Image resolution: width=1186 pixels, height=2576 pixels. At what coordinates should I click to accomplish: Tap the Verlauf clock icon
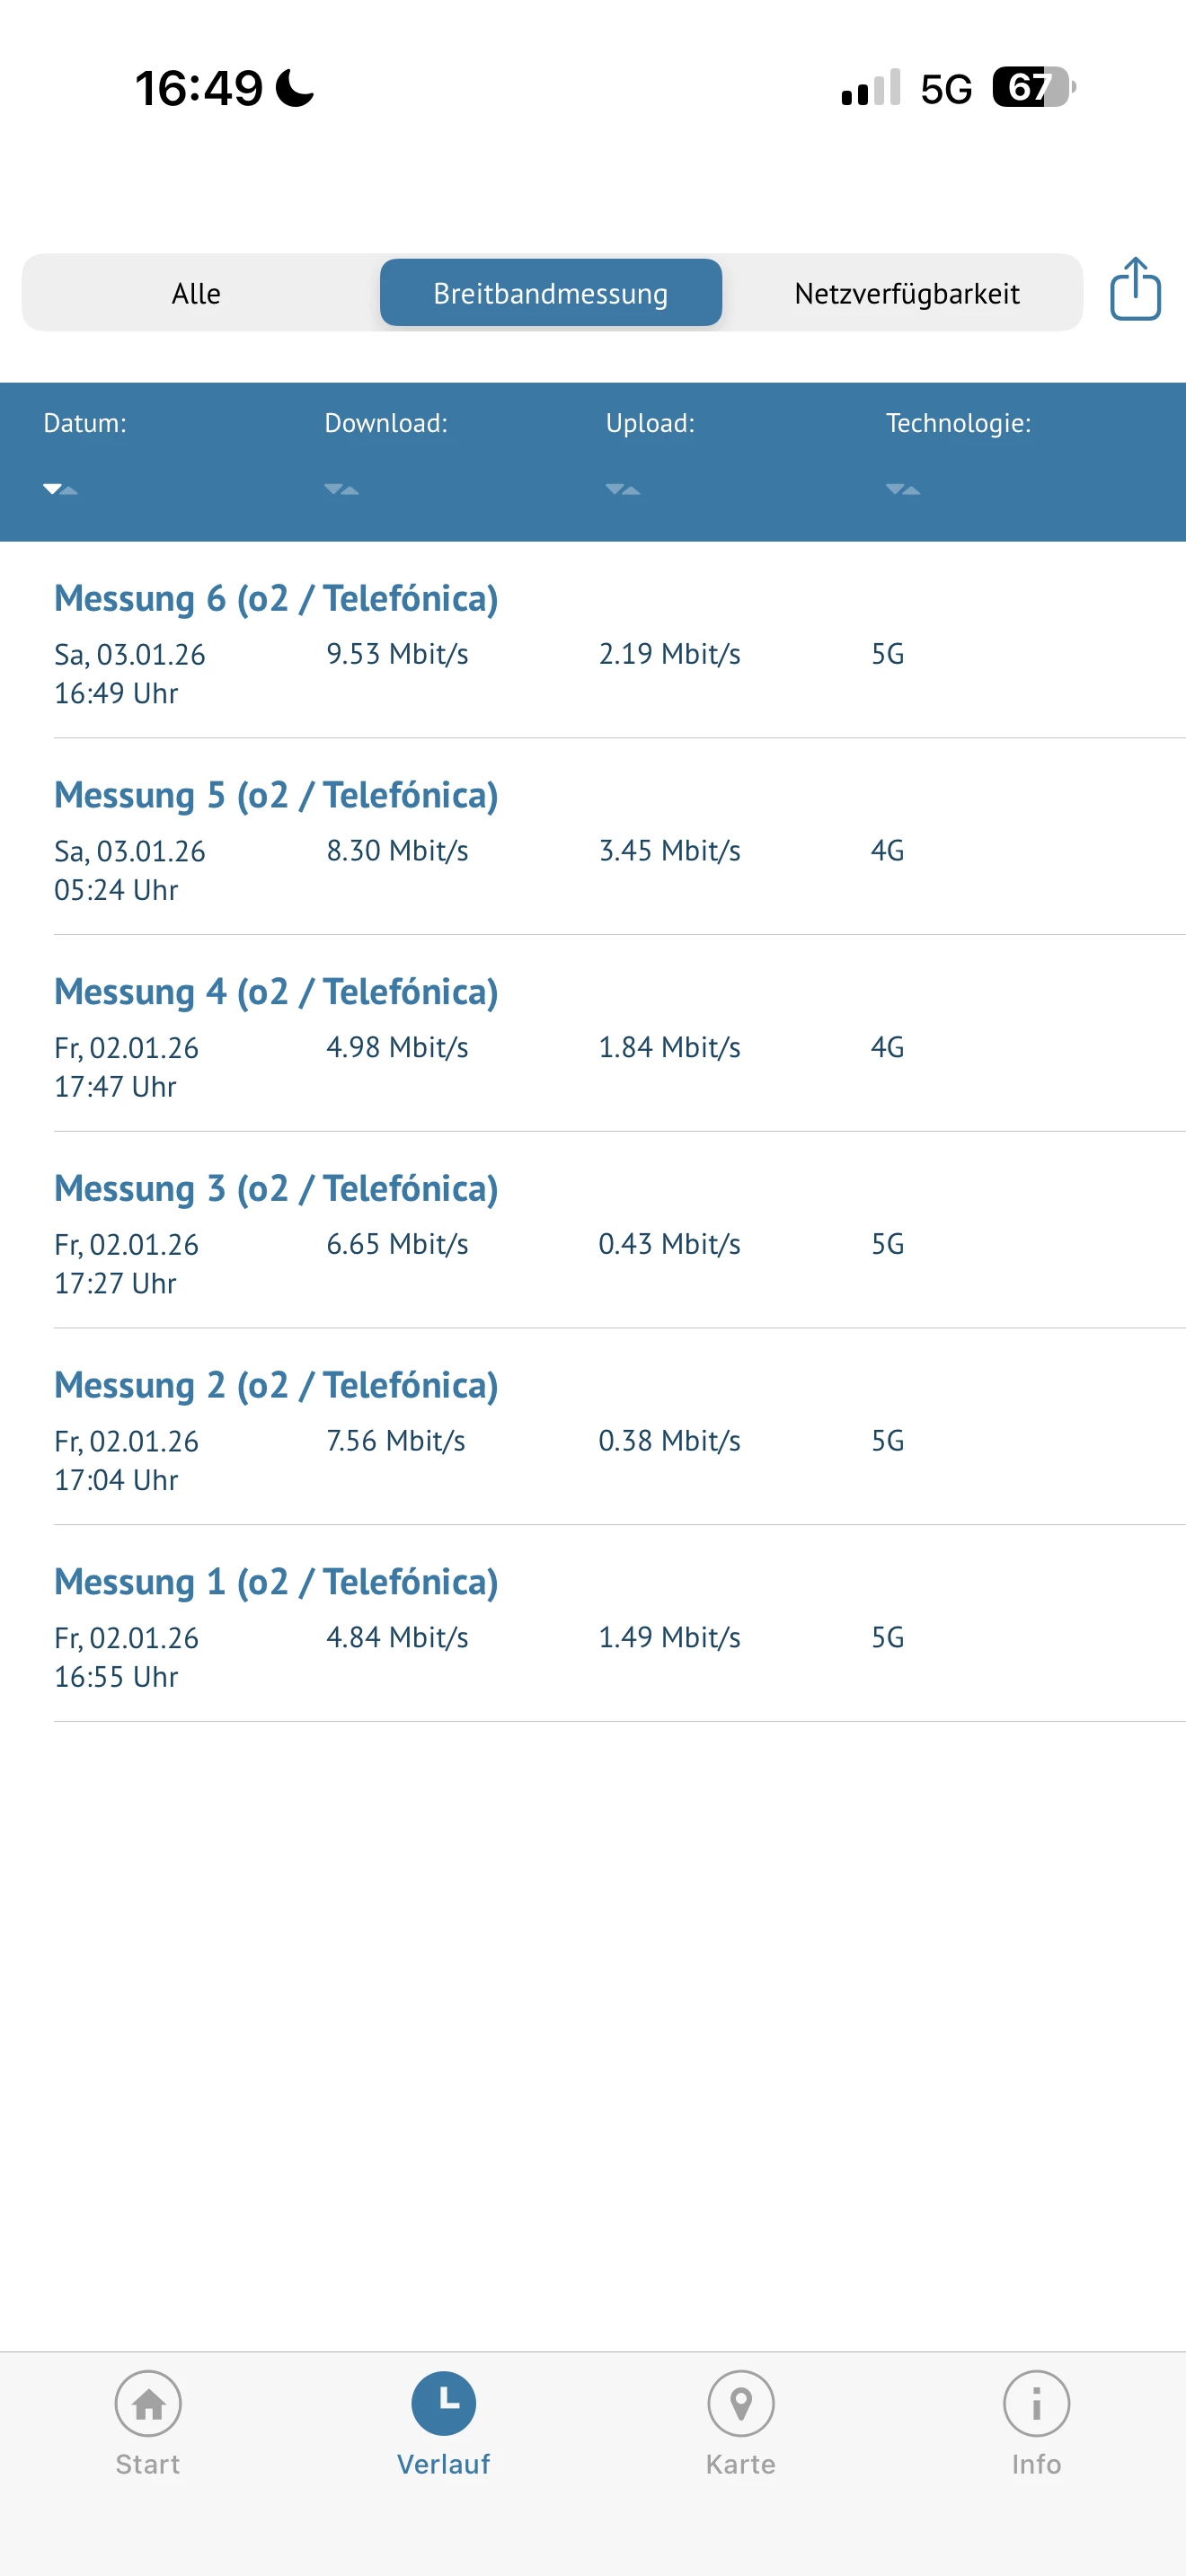click(x=443, y=2403)
